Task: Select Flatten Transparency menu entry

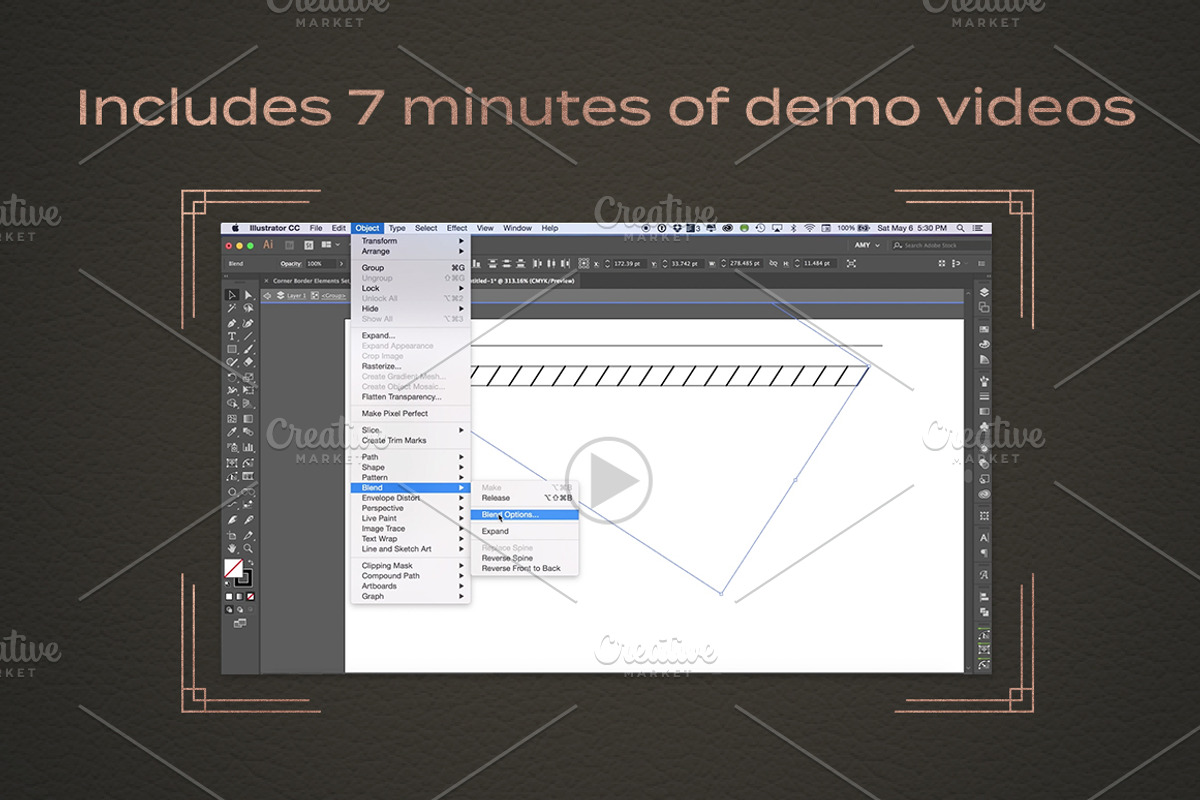Action: coord(411,397)
